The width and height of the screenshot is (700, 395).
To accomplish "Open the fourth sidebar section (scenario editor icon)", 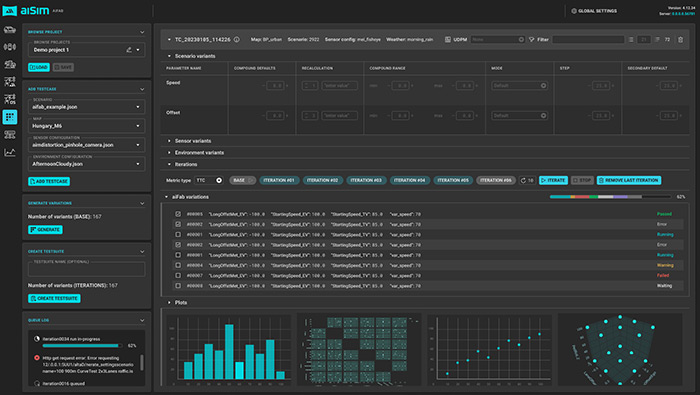I will (x=10, y=82).
